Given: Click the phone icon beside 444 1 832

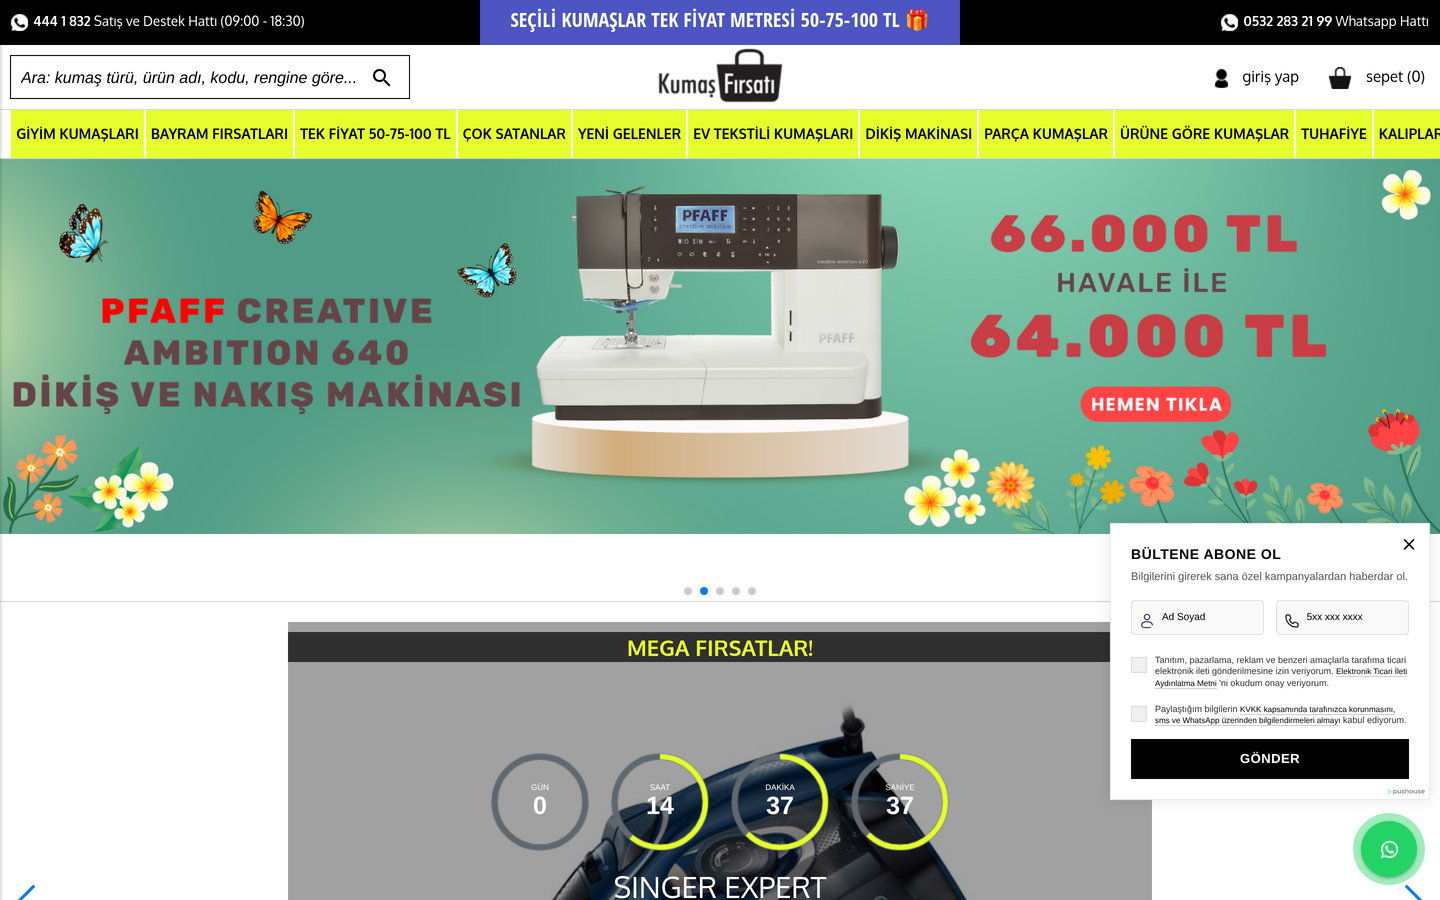Looking at the screenshot, I should (x=20, y=22).
